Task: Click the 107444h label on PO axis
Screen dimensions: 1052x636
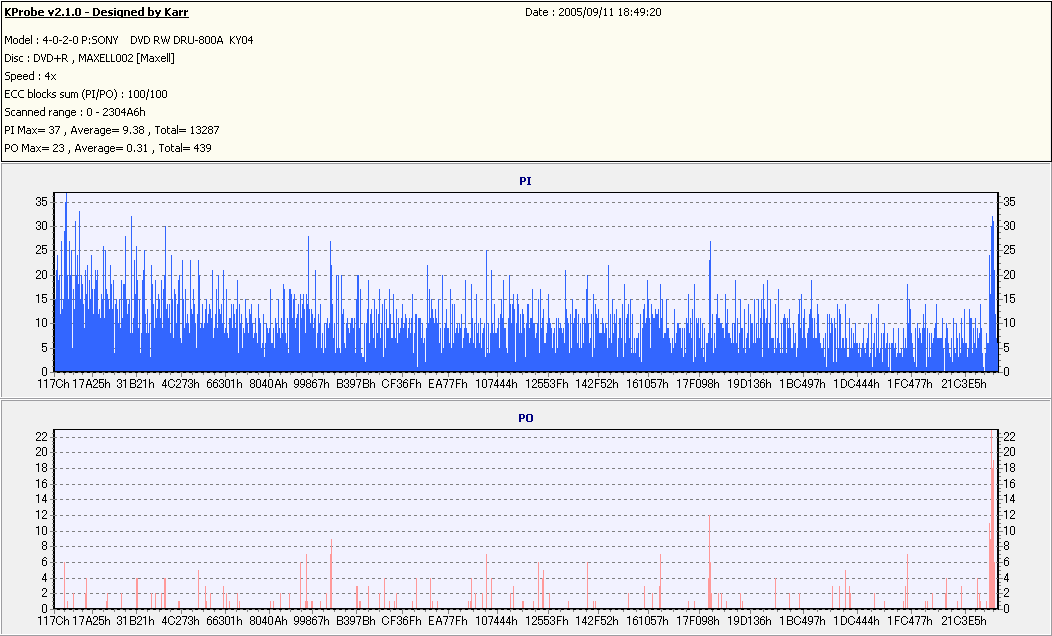Action: tap(496, 621)
